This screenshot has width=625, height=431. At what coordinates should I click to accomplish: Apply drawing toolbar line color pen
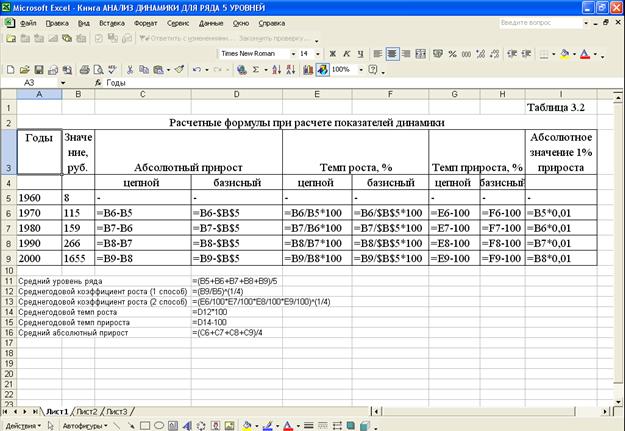pos(267,425)
